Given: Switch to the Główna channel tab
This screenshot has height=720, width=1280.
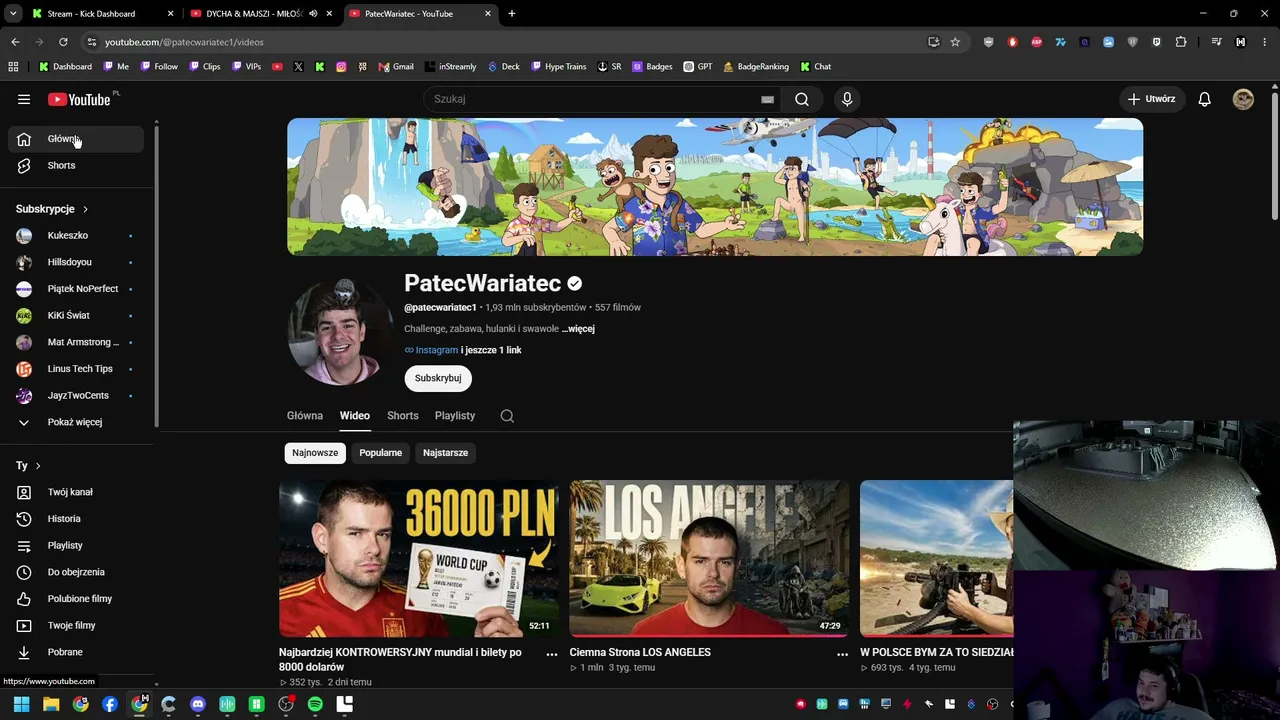Looking at the screenshot, I should pos(305,416).
